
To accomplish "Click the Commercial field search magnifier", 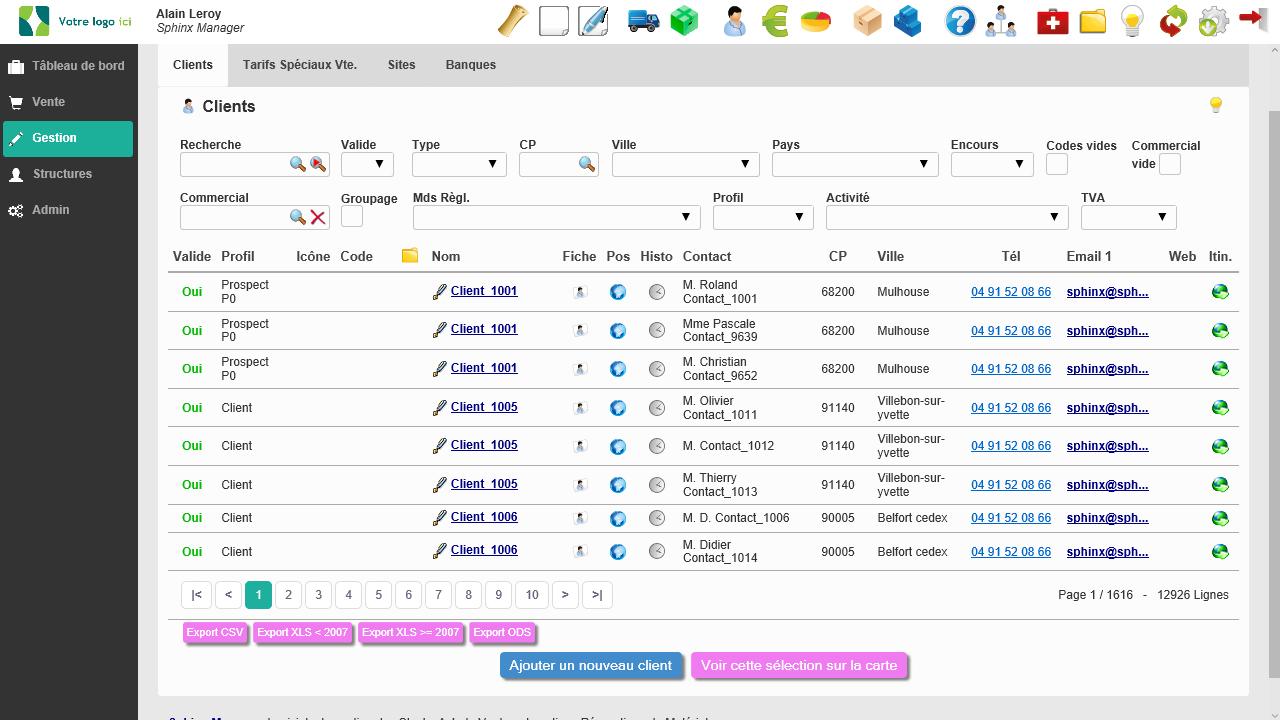I will tap(298, 217).
